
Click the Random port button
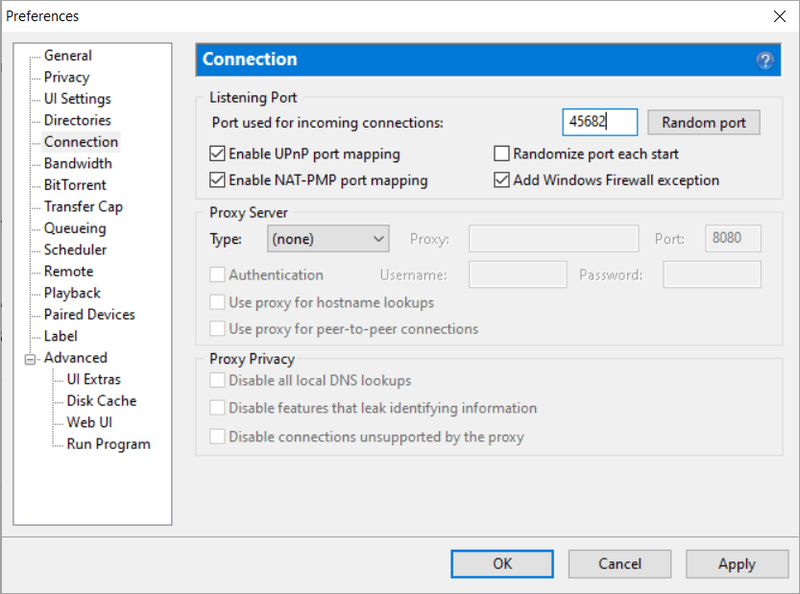pyautogui.click(x=704, y=122)
